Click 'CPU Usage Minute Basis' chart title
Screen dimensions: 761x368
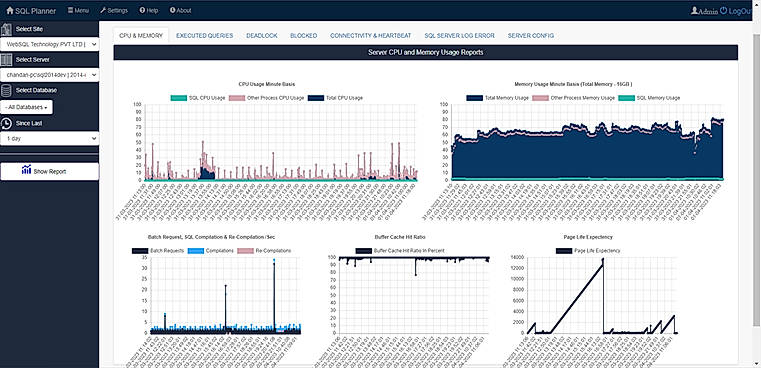pos(266,84)
